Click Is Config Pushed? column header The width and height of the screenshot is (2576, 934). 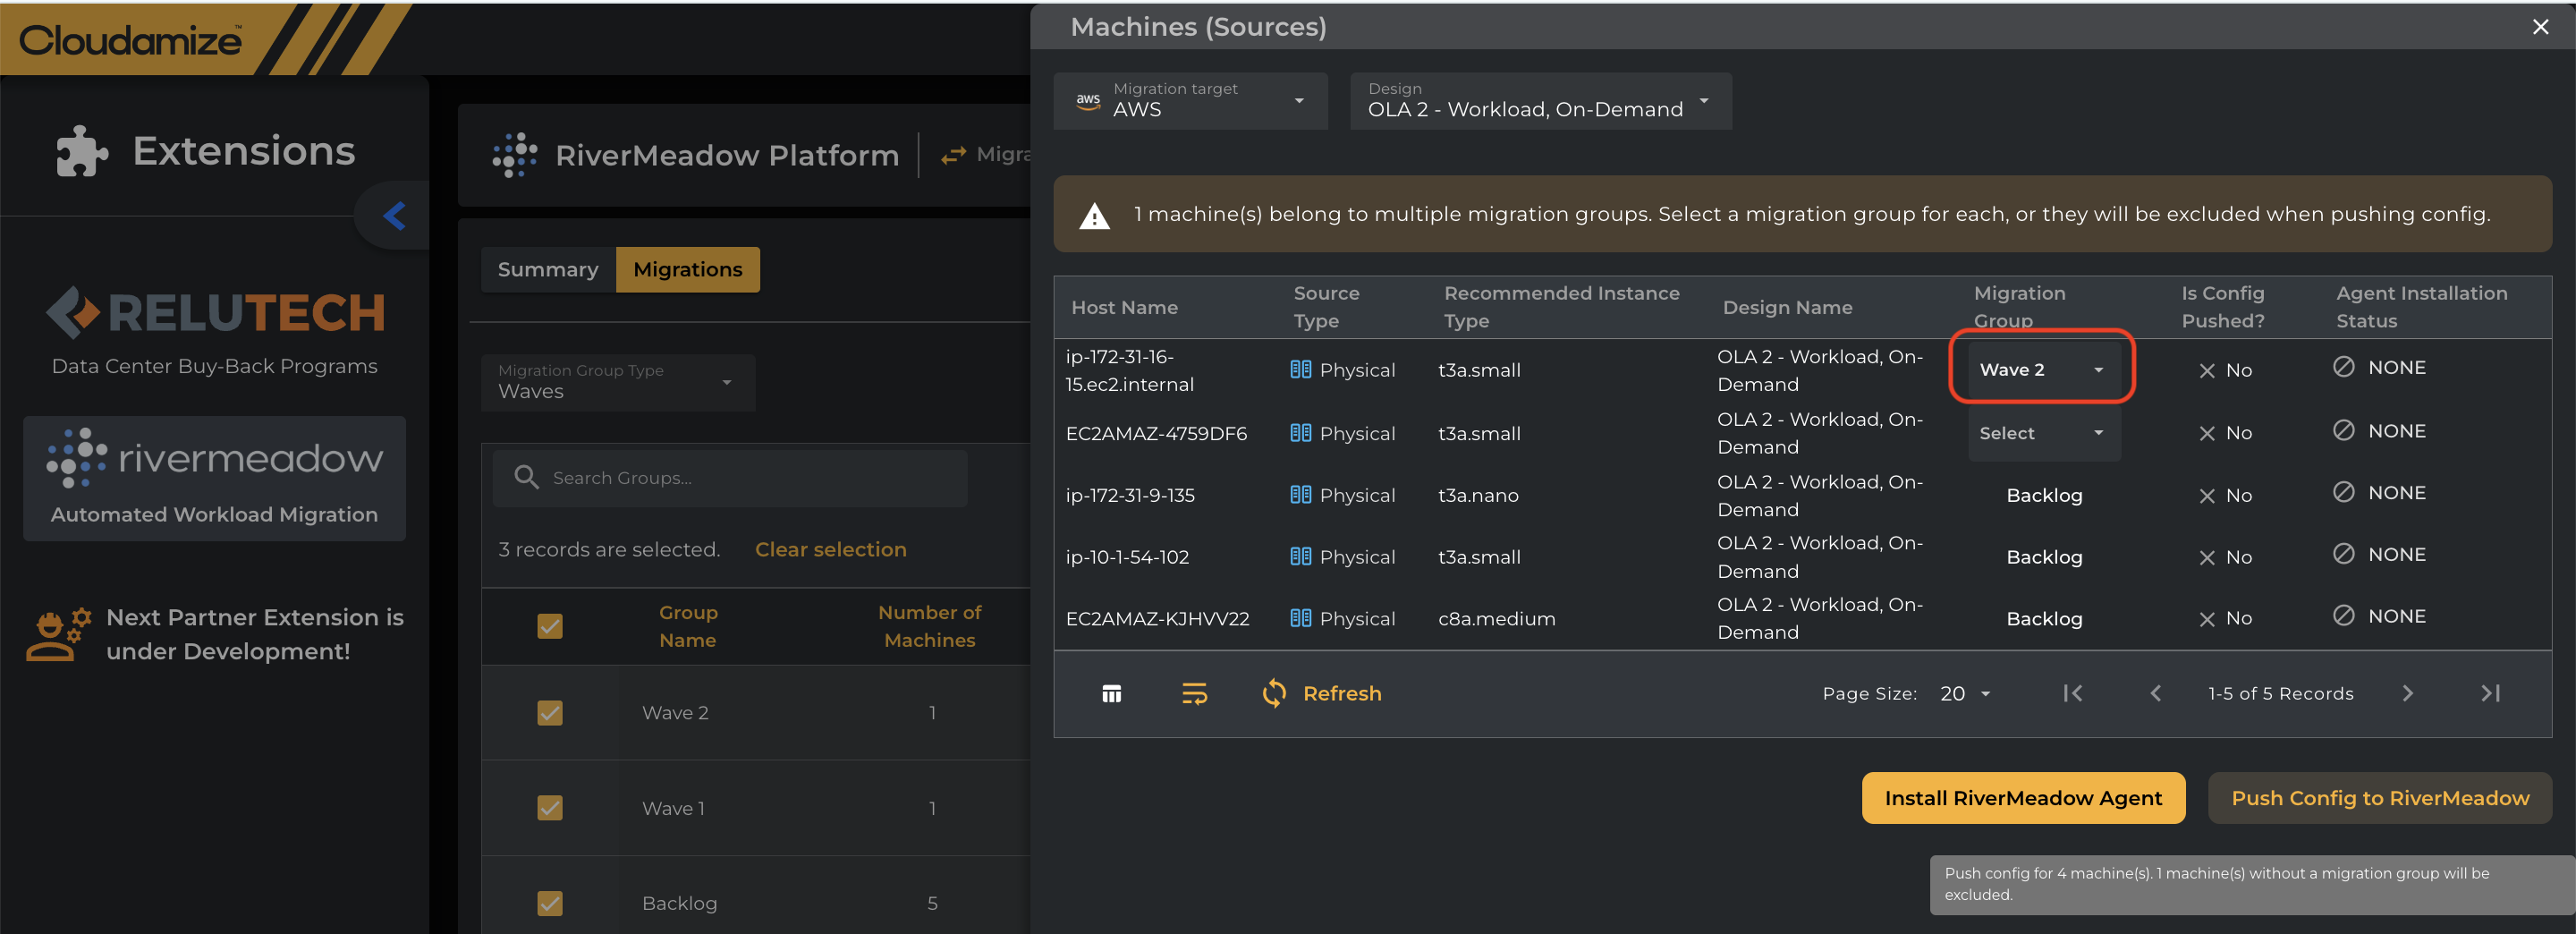[x=2222, y=307]
